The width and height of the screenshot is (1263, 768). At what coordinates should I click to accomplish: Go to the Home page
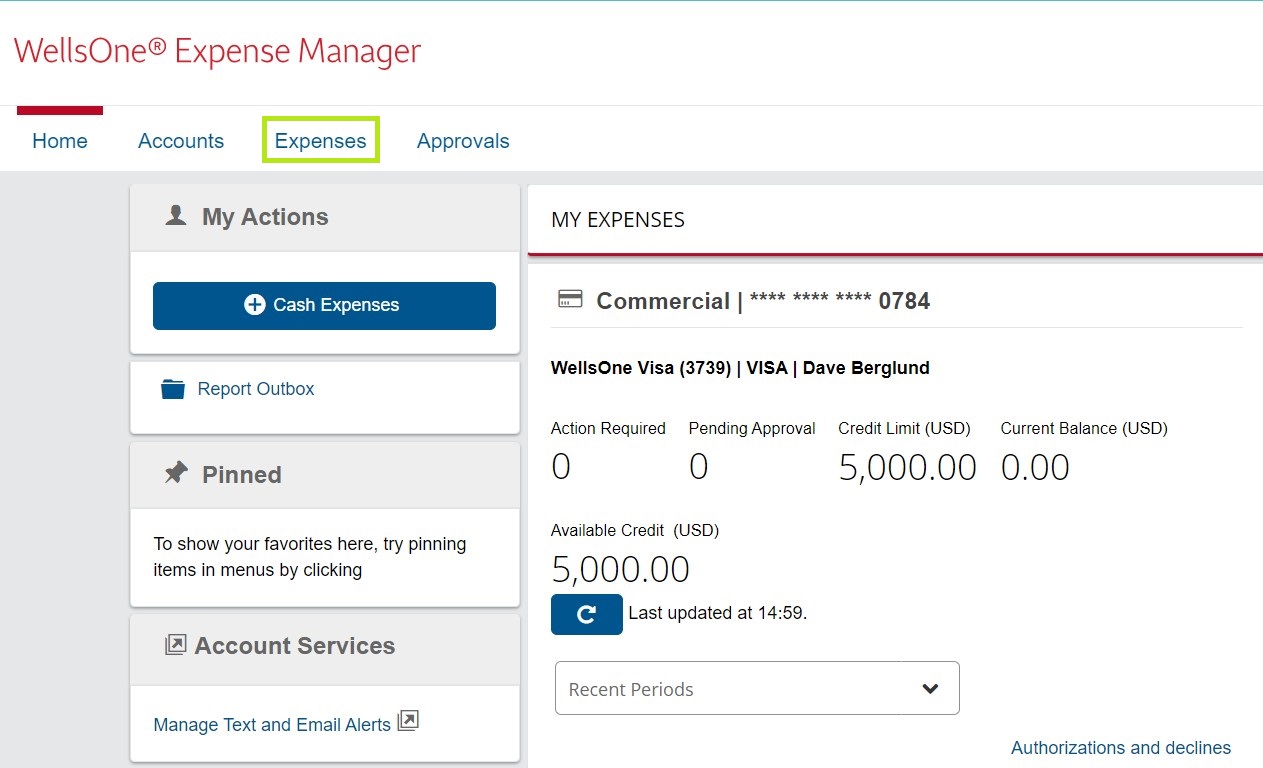coord(59,141)
